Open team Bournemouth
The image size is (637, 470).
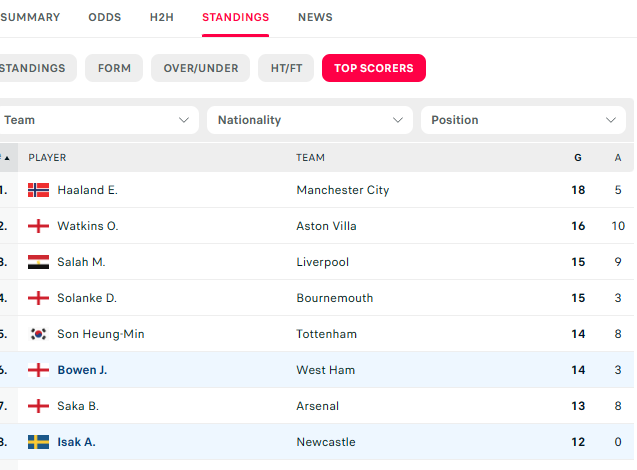pos(335,298)
